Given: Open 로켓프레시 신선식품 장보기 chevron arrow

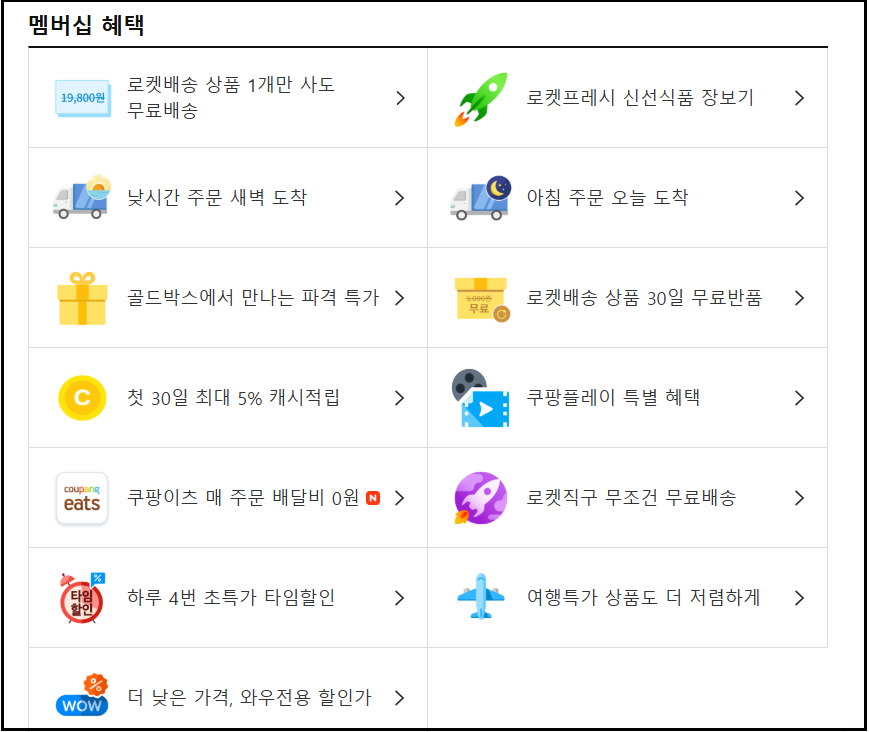Looking at the screenshot, I should point(799,98).
